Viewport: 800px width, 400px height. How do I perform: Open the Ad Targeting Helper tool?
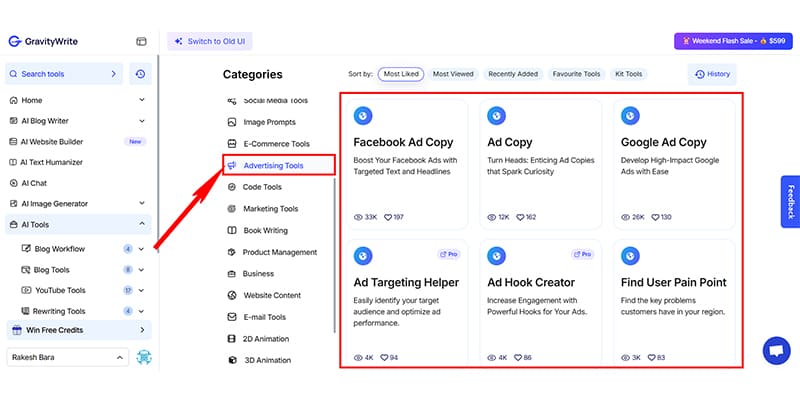(407, 302)
